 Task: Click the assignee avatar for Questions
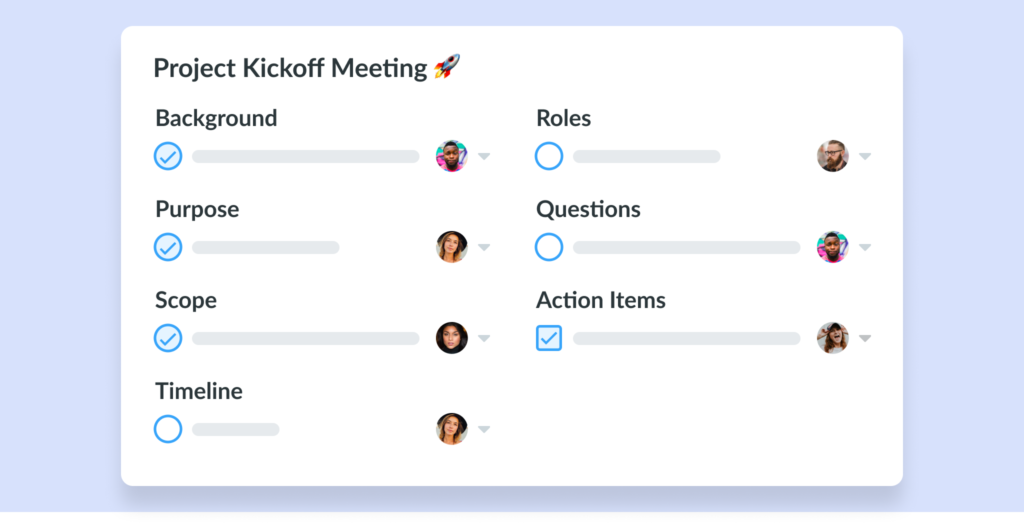(833, 247)
